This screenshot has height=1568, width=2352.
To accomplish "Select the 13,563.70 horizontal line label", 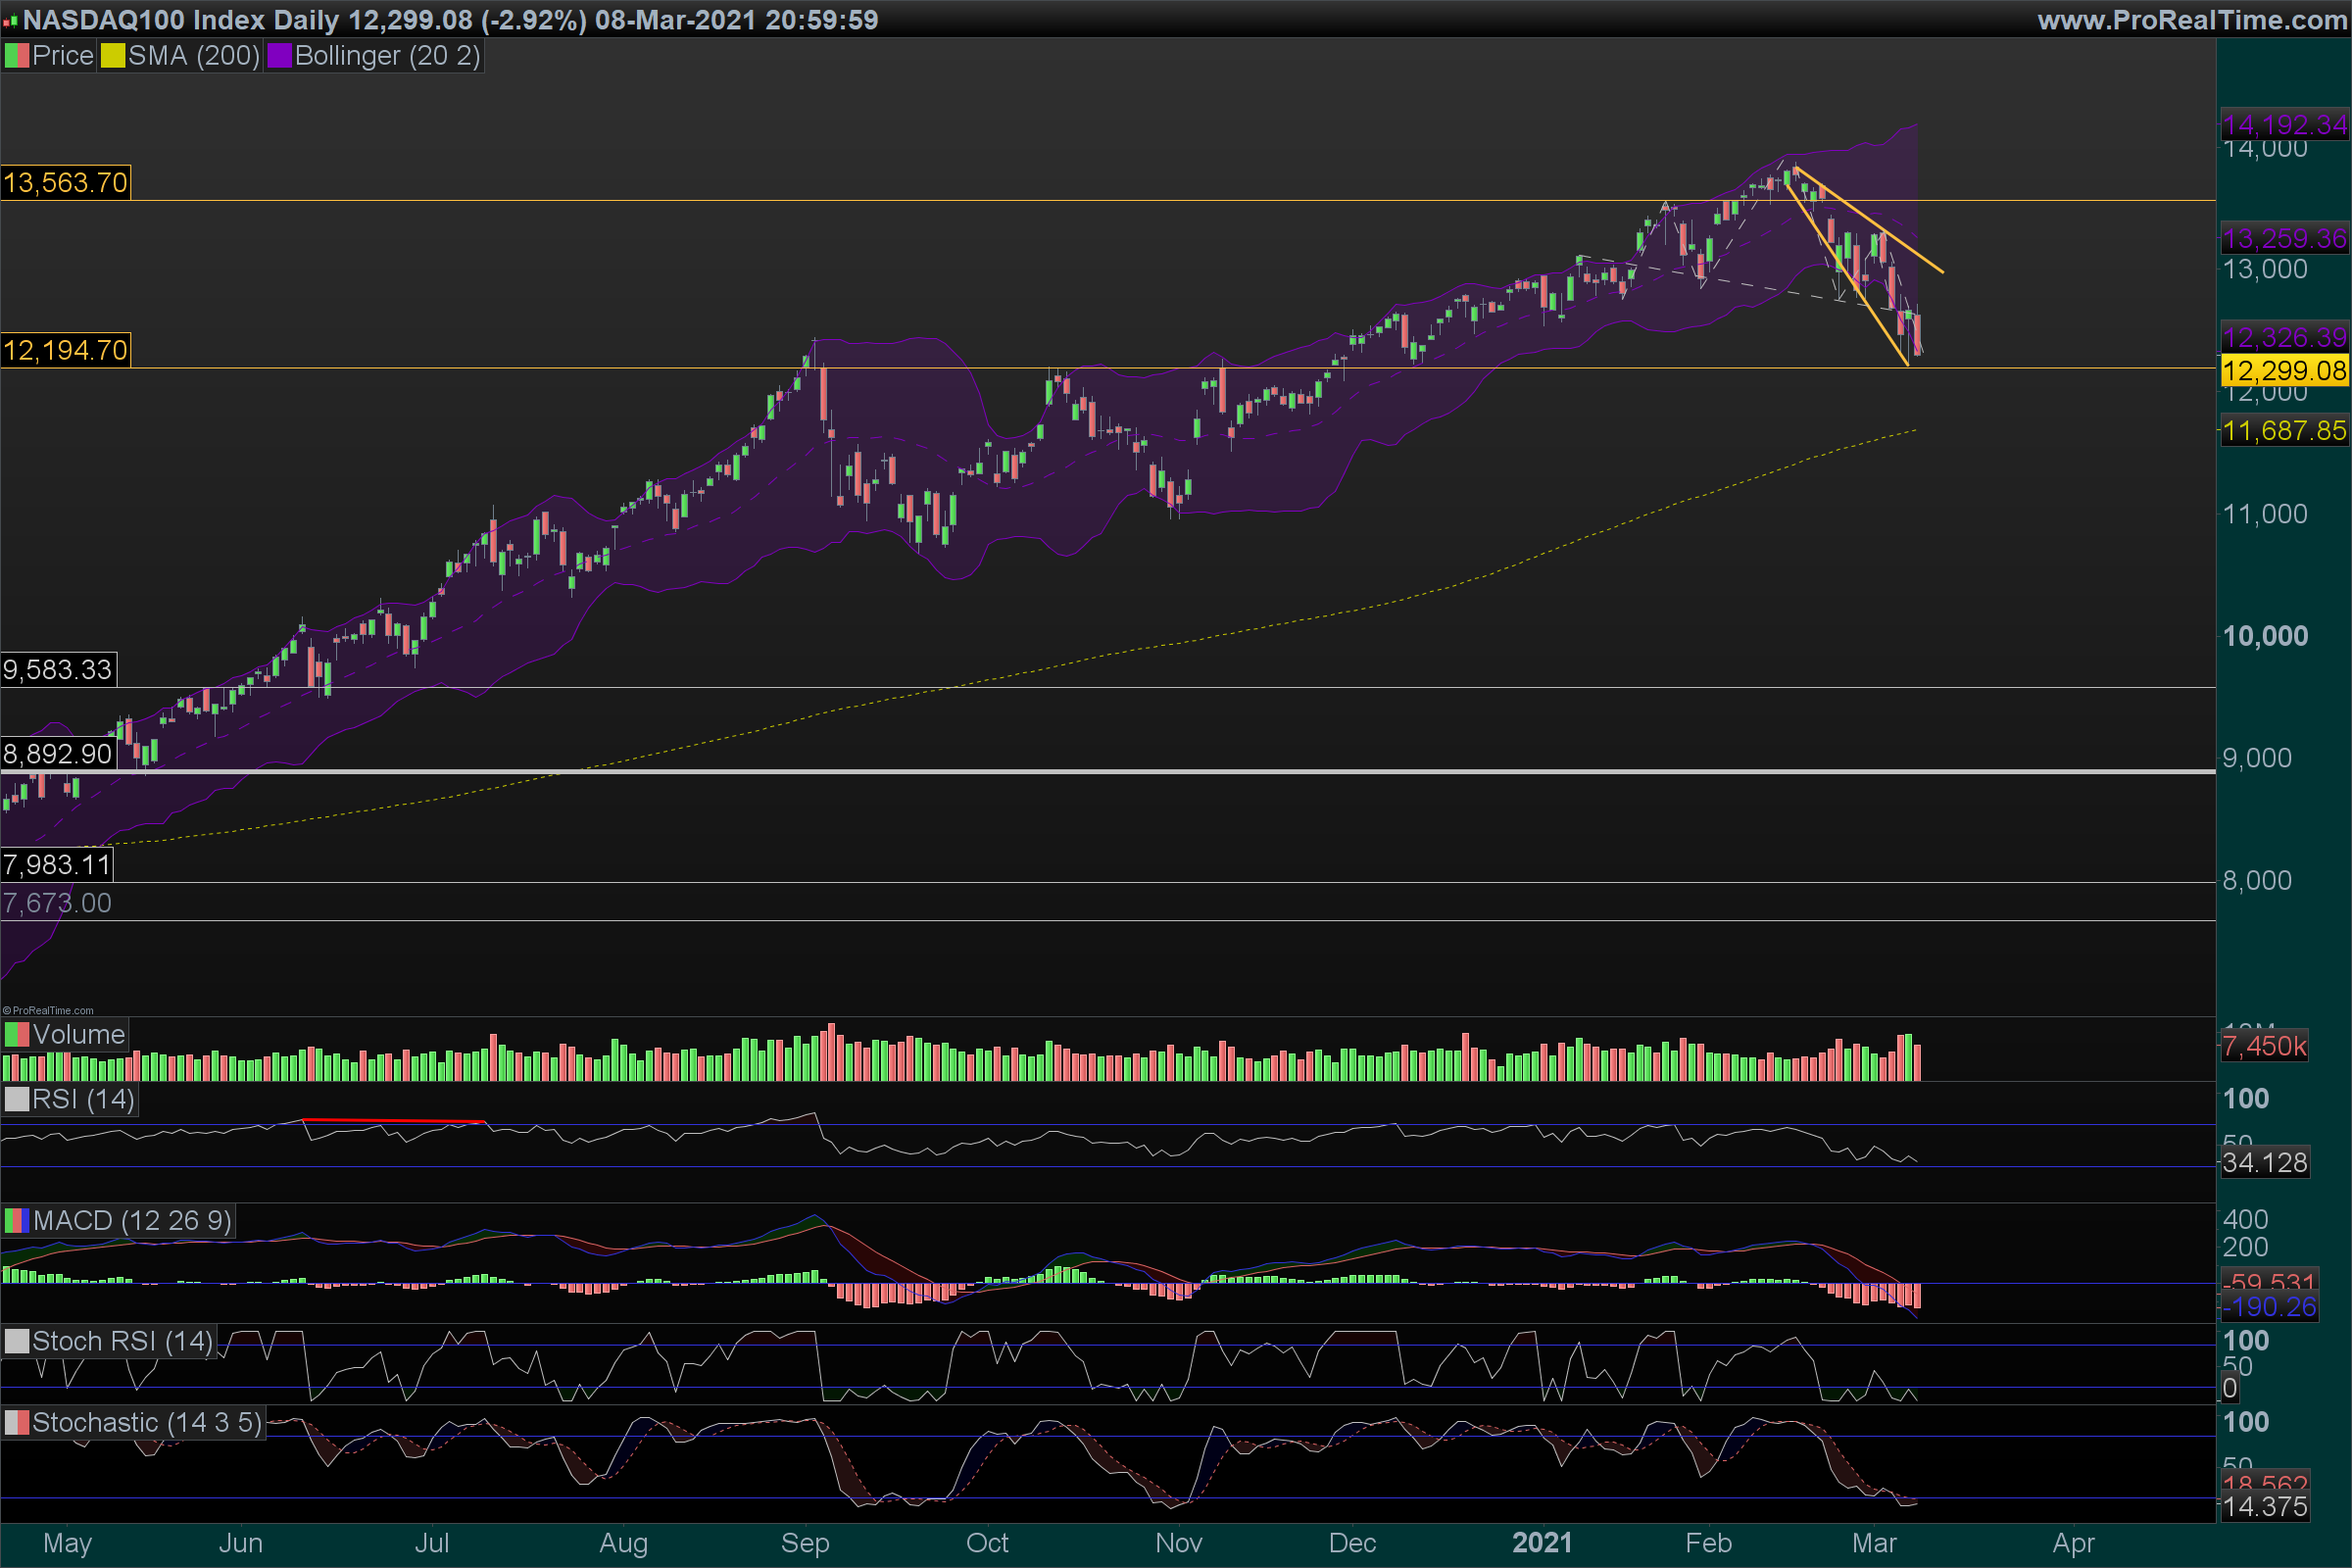I will pos(66,183).
